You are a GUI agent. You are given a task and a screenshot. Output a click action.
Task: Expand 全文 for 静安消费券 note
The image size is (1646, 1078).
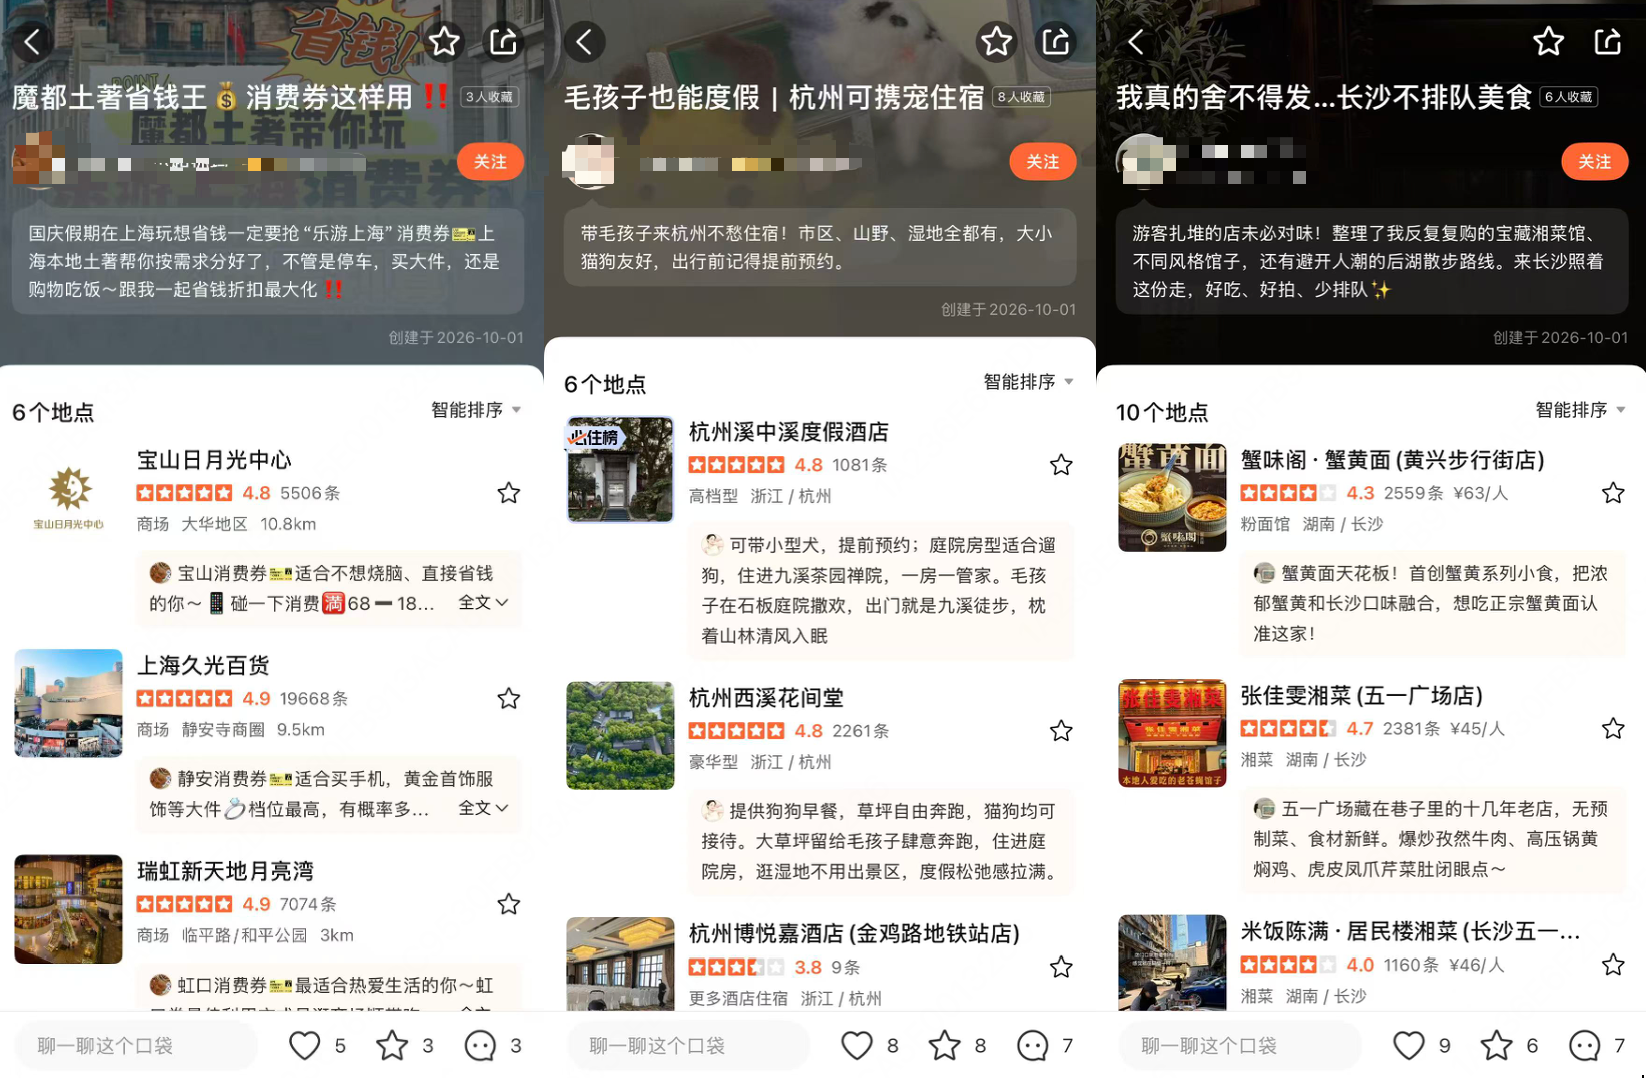click(x=484, y=807)
